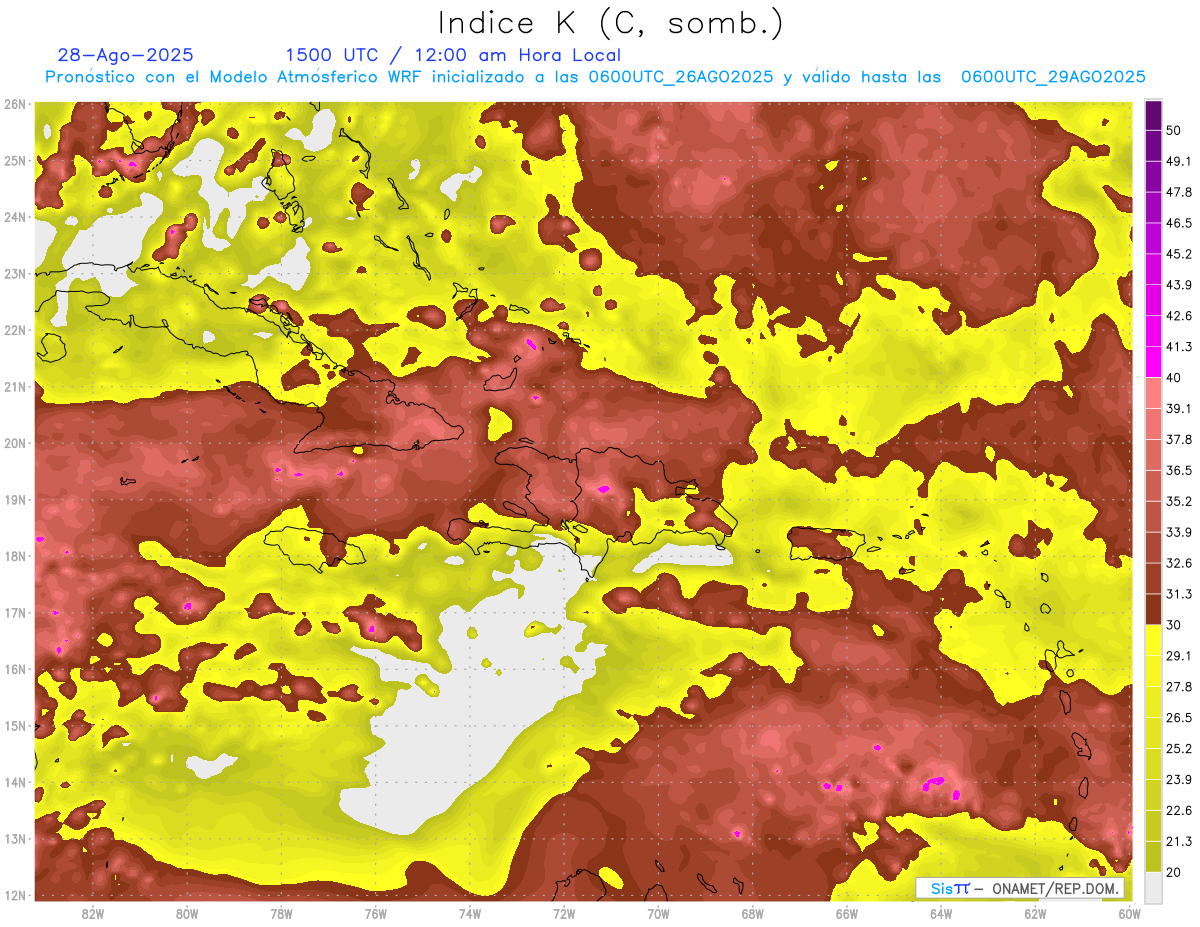Click the 68W longitude label

pos(753,914)
